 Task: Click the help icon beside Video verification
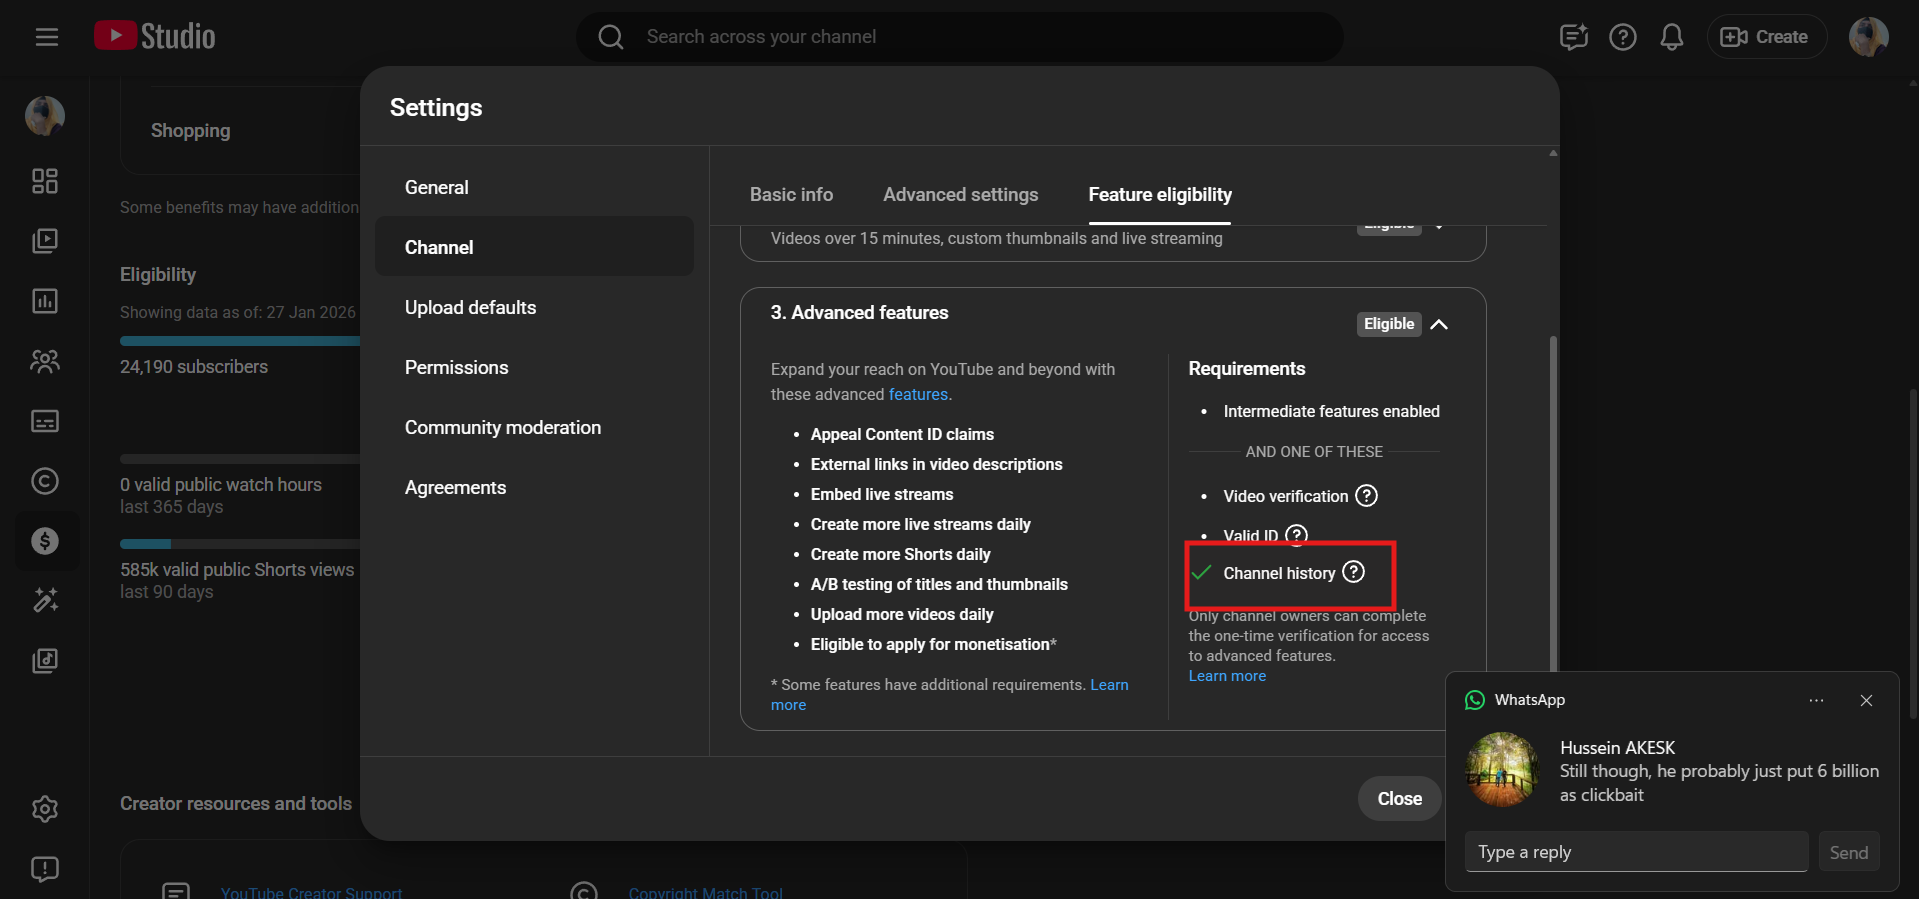pos(1366,496)
